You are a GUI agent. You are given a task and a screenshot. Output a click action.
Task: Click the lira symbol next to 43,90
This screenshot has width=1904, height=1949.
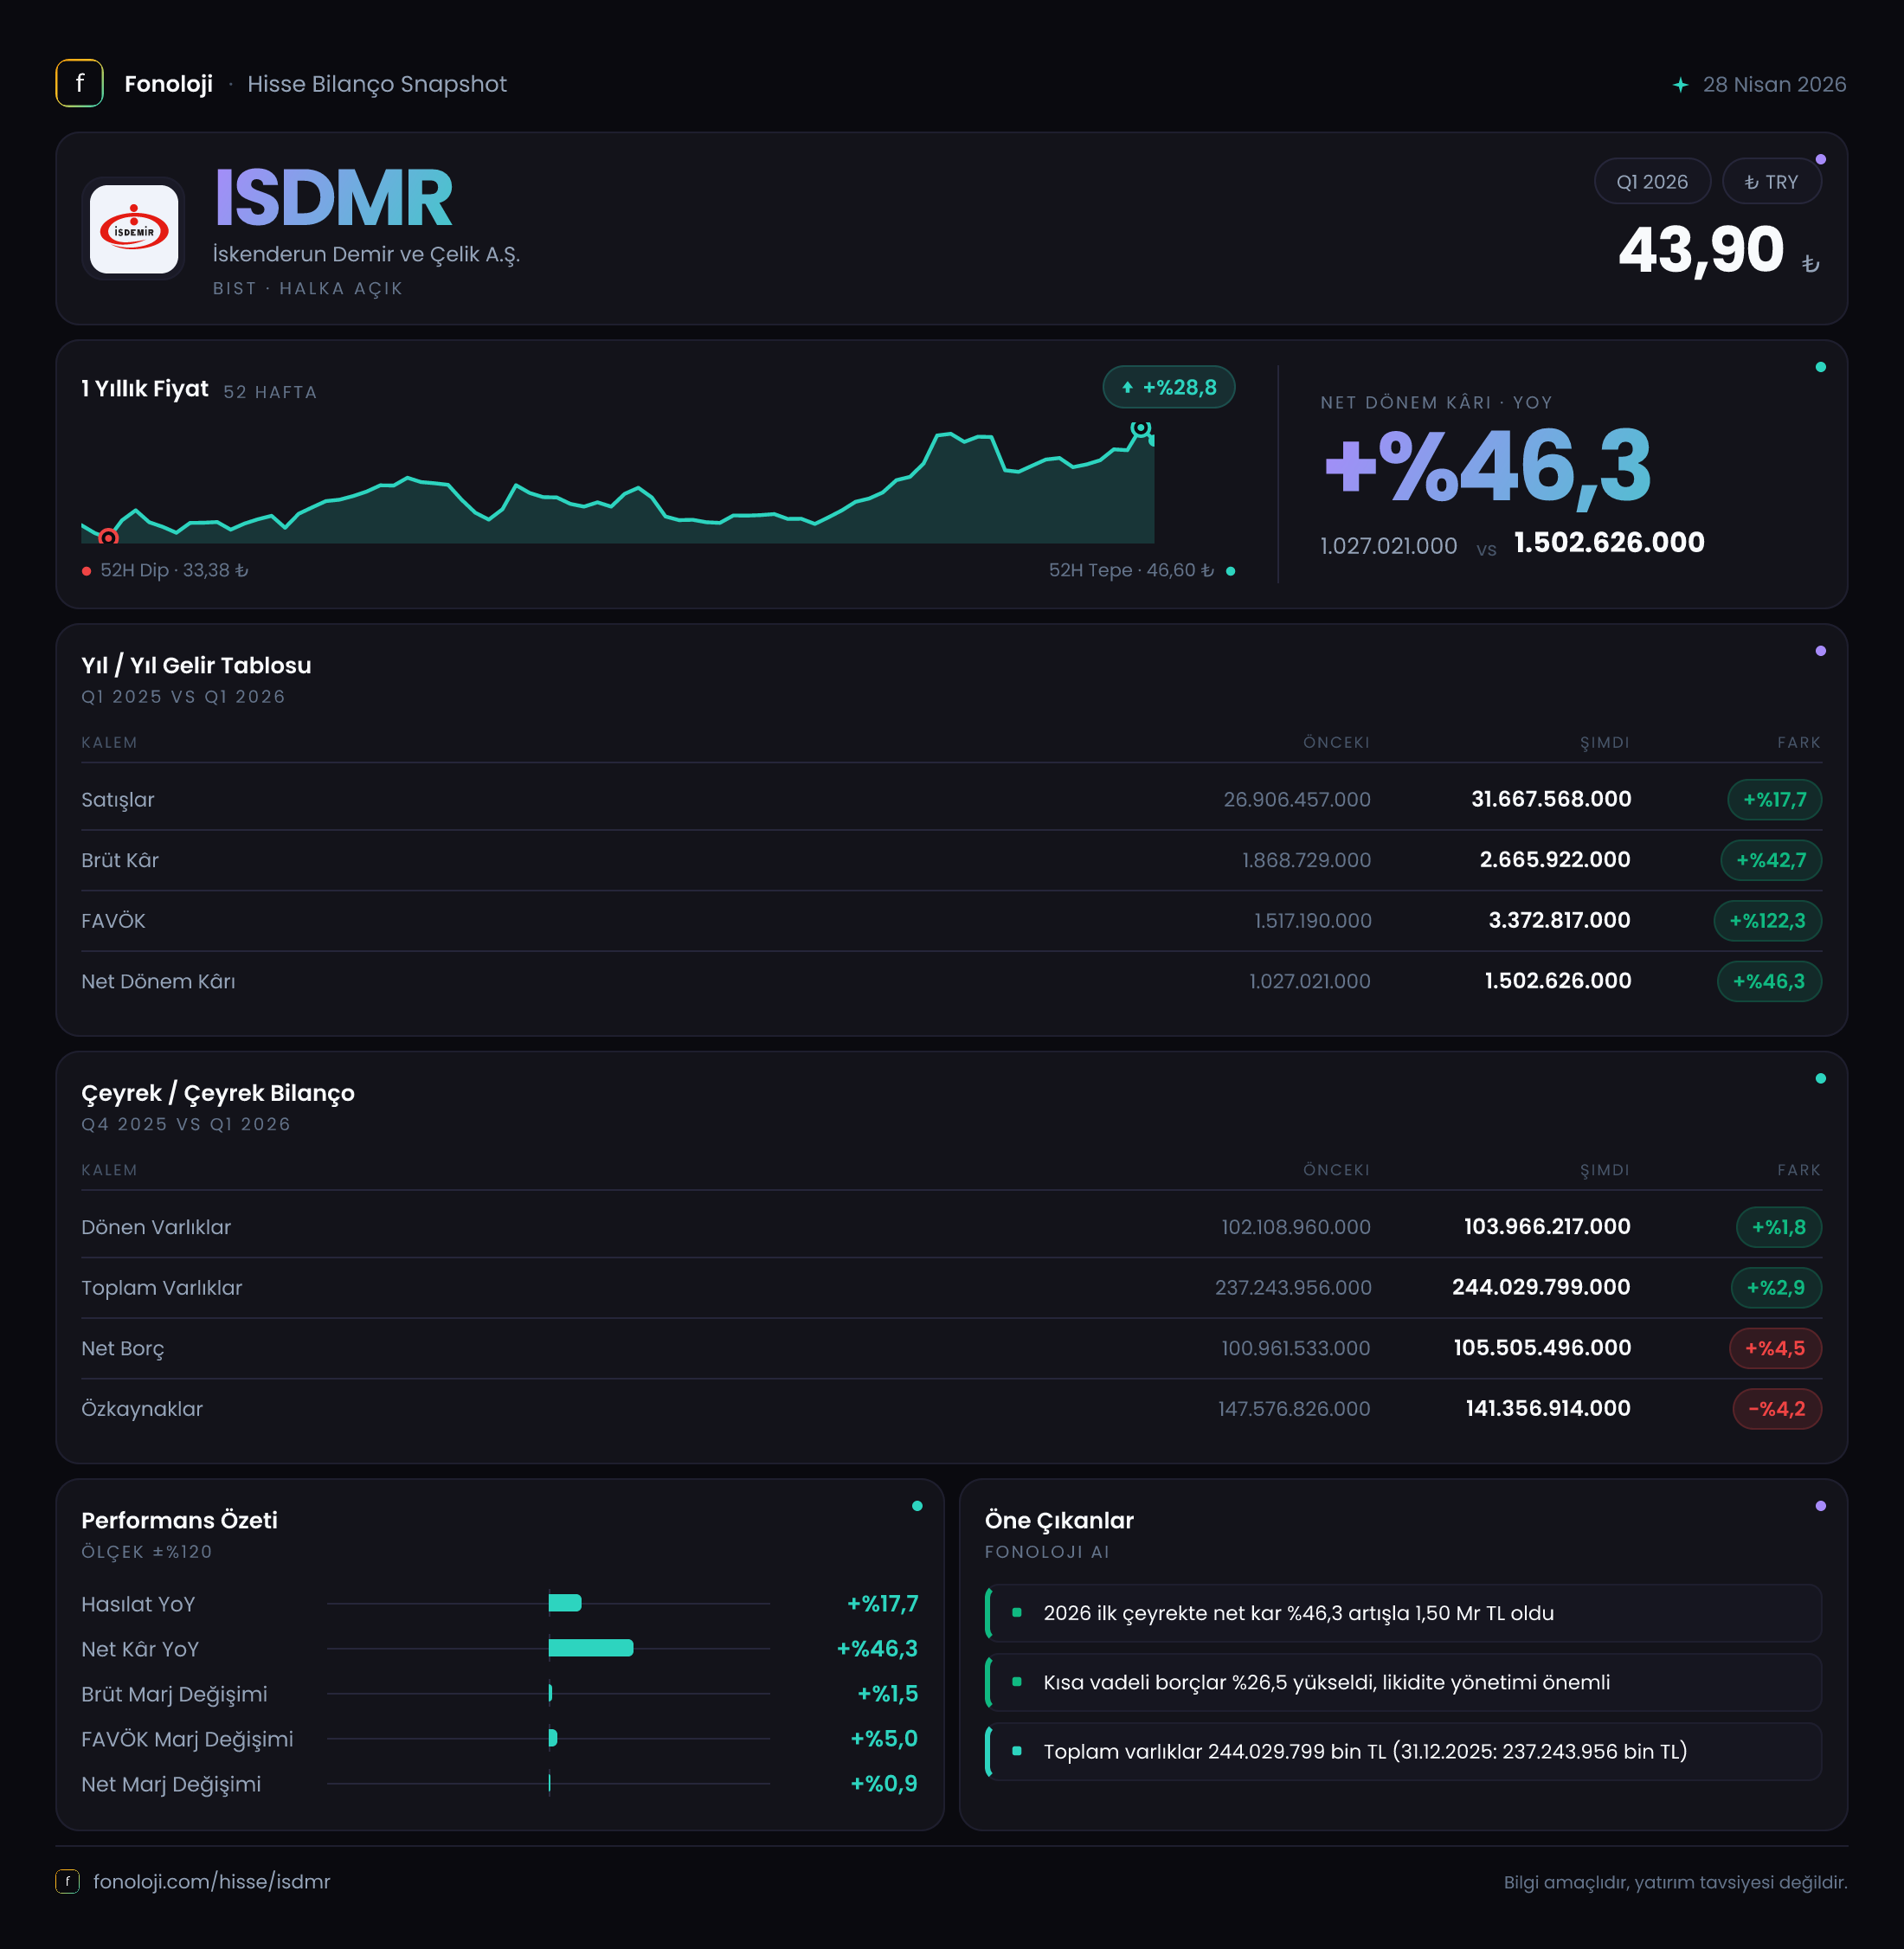[x=1810, y=264]
